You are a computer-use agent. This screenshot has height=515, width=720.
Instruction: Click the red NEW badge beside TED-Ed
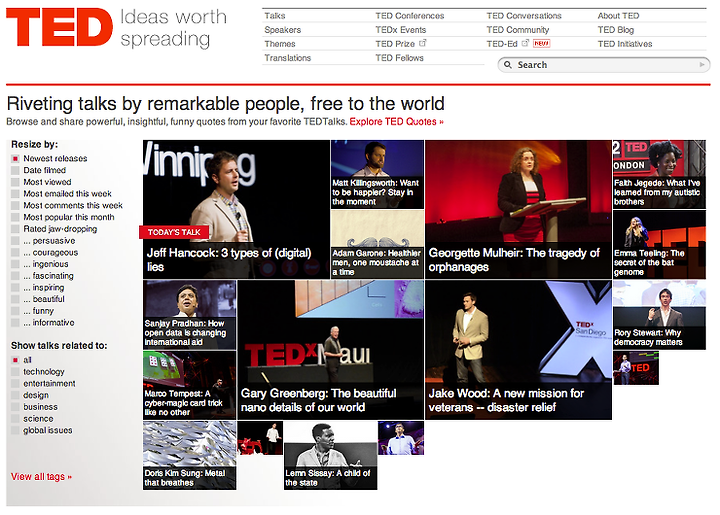click(541, 44)
